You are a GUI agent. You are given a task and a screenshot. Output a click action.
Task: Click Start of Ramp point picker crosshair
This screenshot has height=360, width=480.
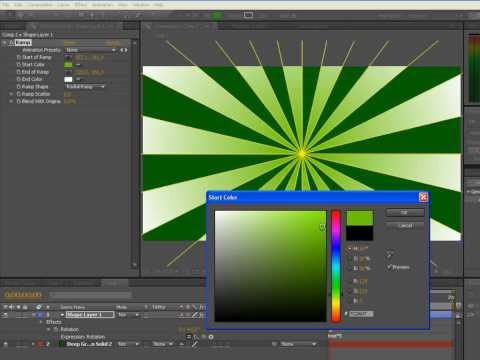(x=68, y=57)
